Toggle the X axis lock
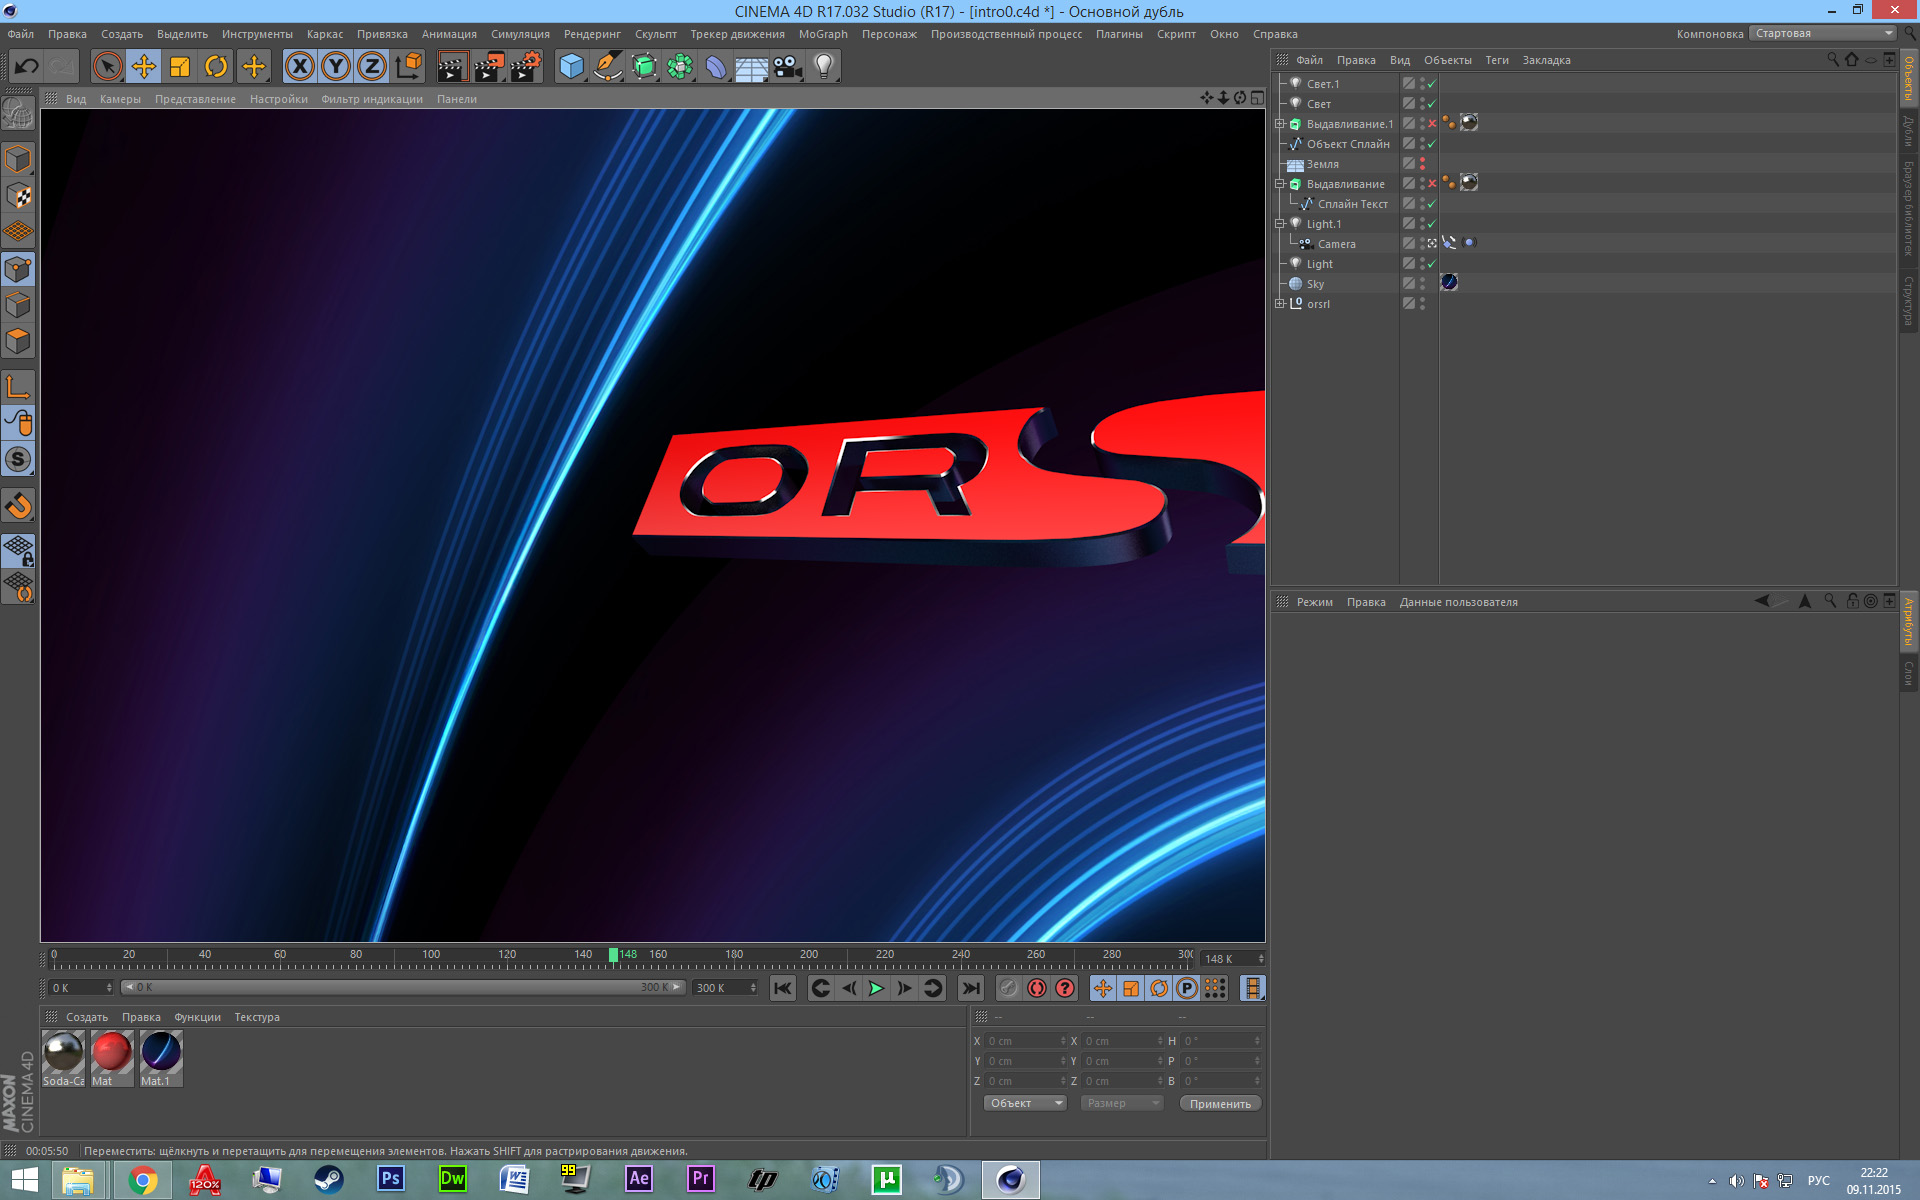1920x1200 pixels. point(299,67)
